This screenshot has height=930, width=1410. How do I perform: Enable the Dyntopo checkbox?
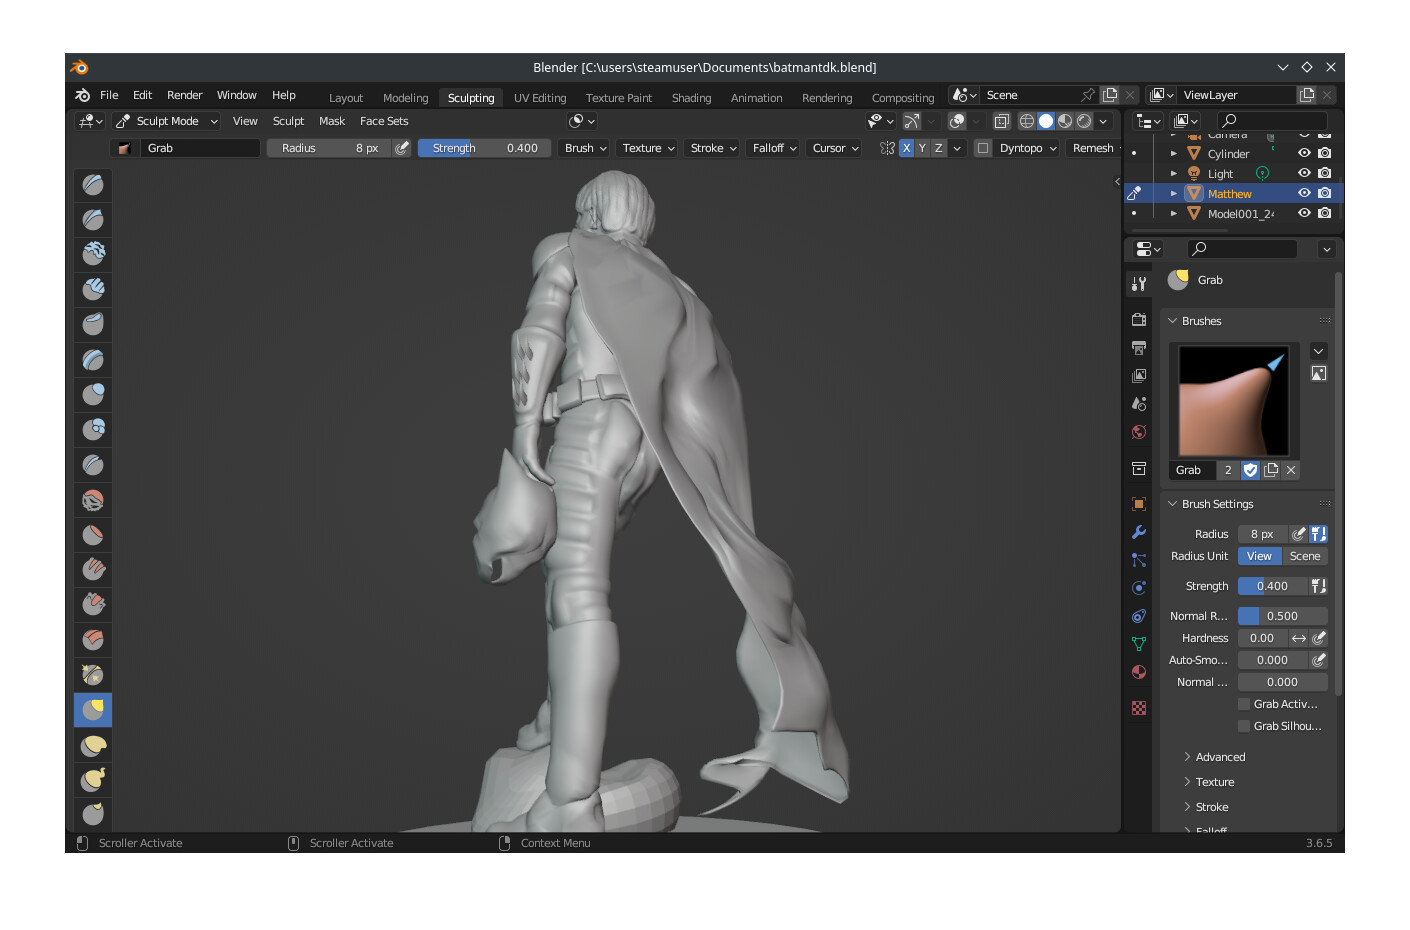[x=983, y=148]
